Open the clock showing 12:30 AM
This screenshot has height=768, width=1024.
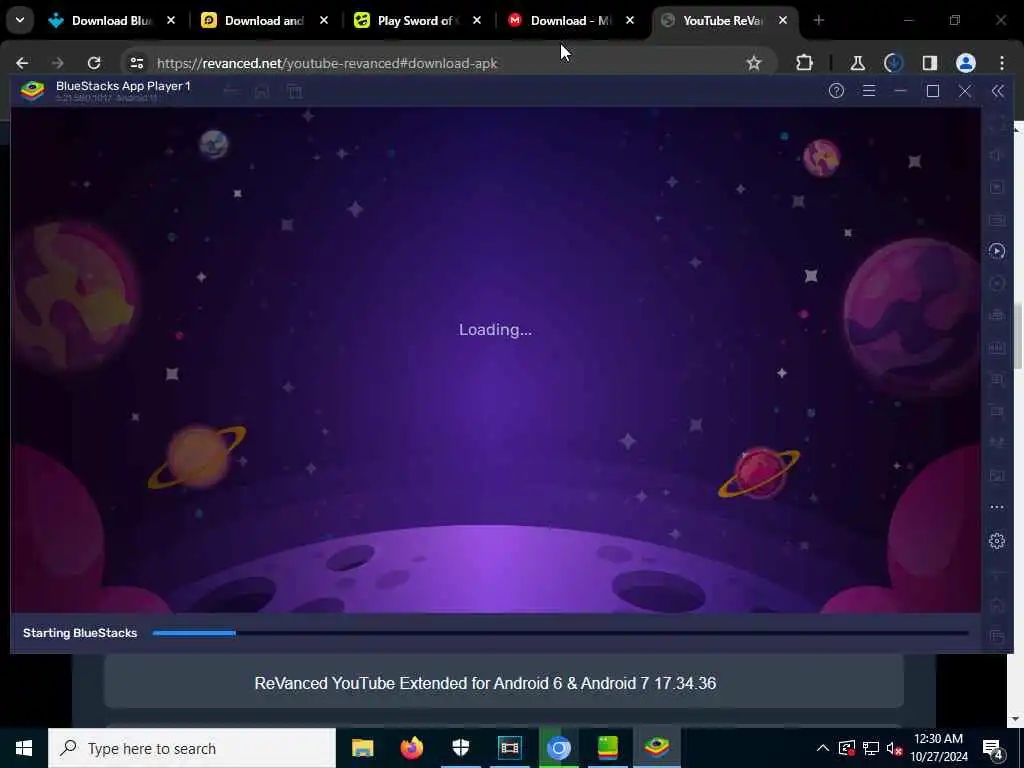coord(938,748)
